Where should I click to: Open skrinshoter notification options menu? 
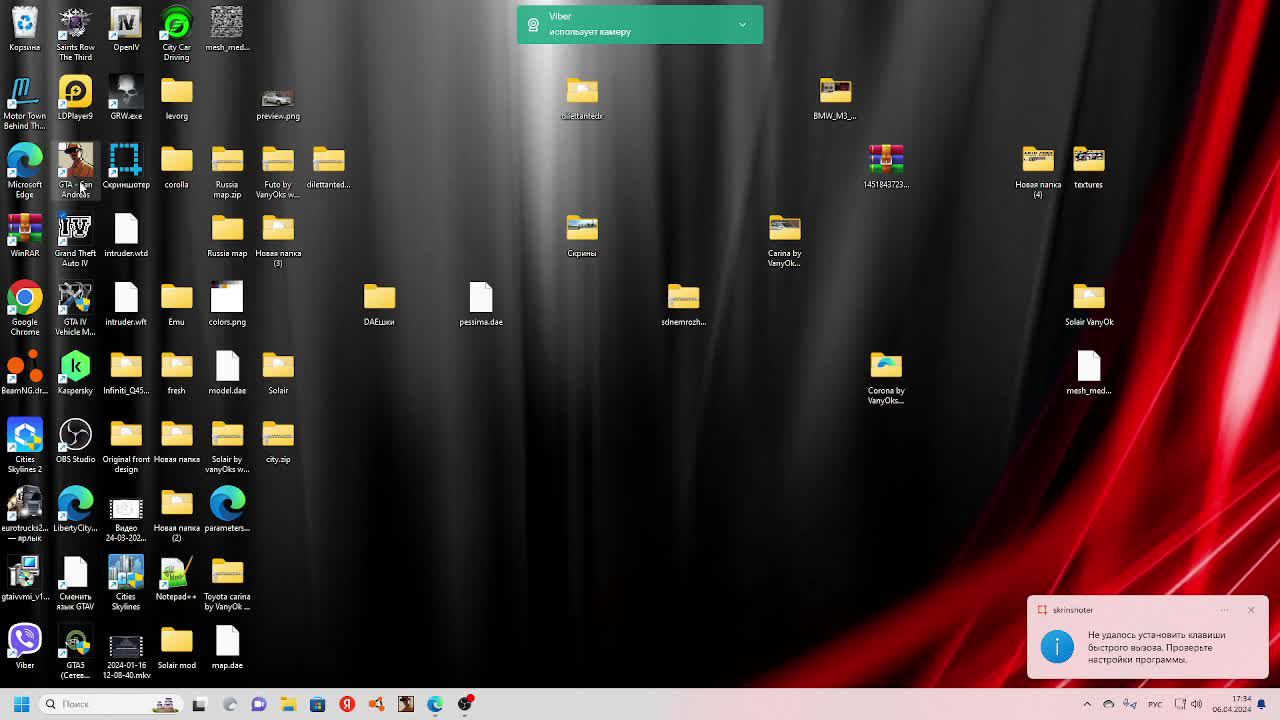click(x=1224, y=610)
